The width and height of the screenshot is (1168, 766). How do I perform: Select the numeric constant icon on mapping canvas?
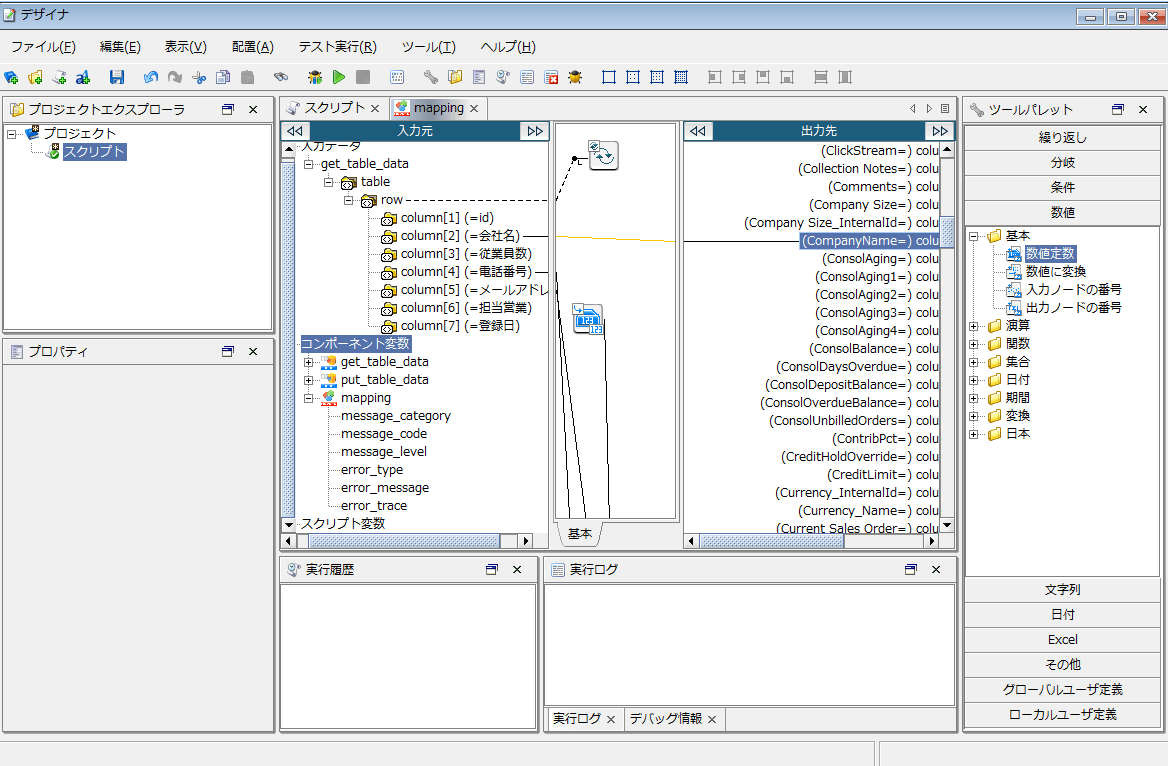point(587,318)
